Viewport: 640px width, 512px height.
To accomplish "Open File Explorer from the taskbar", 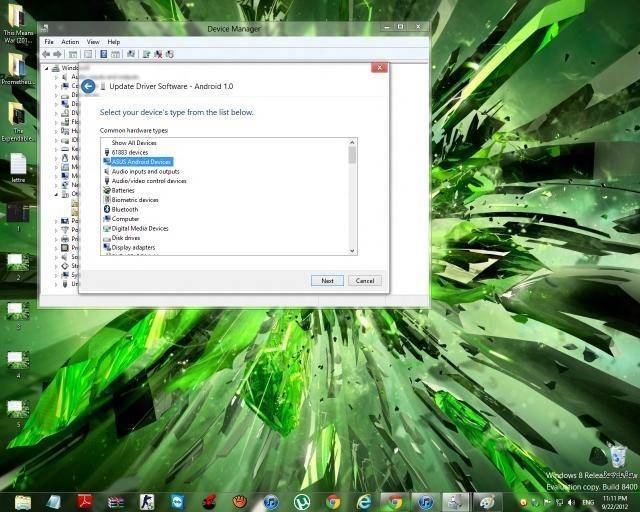I will 23,502.
